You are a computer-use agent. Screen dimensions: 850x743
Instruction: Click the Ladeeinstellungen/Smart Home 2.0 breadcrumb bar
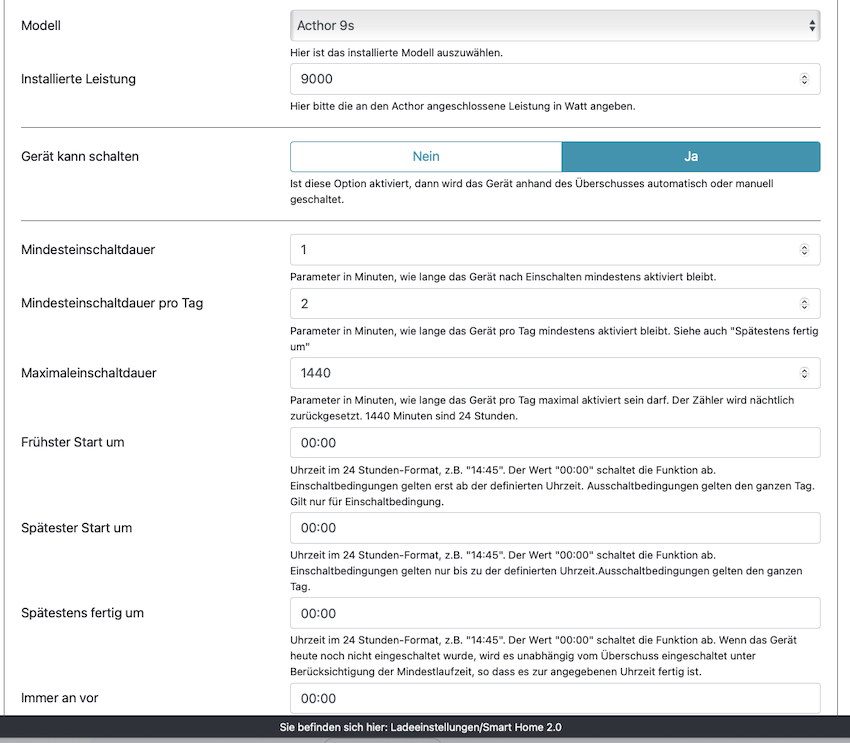point(427,728)
